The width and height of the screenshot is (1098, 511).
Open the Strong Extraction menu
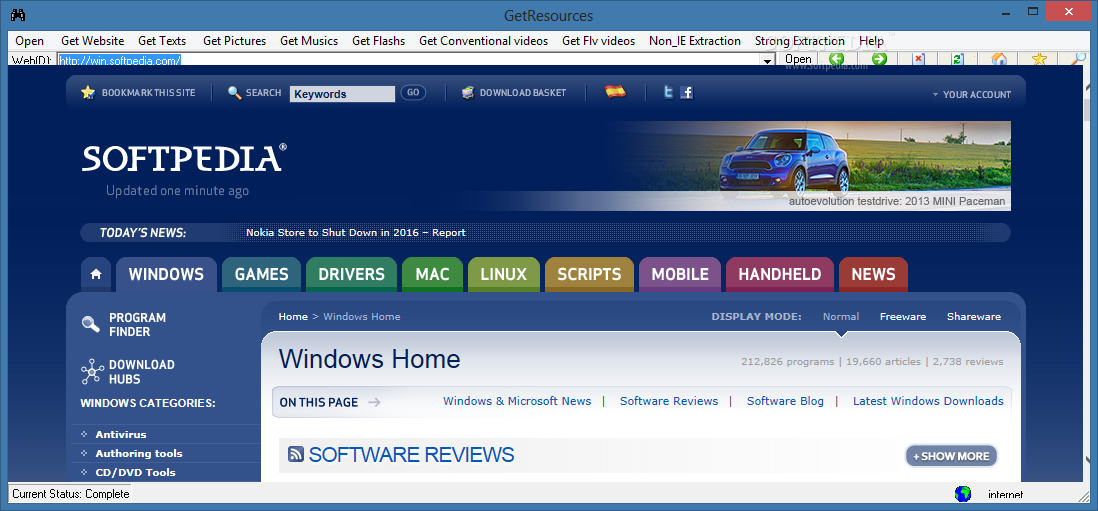(800, 41)
